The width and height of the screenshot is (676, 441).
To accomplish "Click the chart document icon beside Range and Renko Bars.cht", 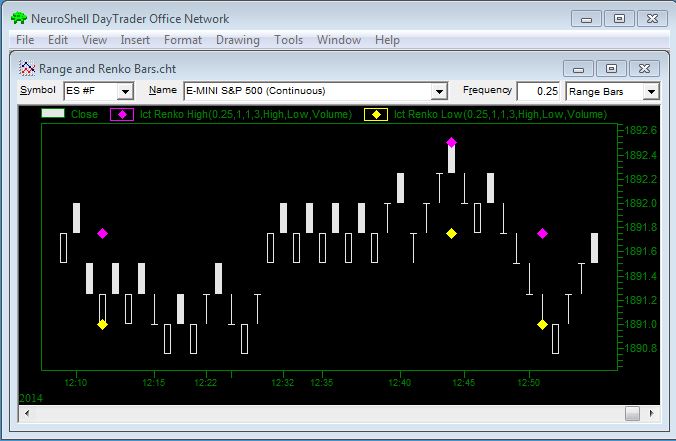I will (x=27, y=68).
